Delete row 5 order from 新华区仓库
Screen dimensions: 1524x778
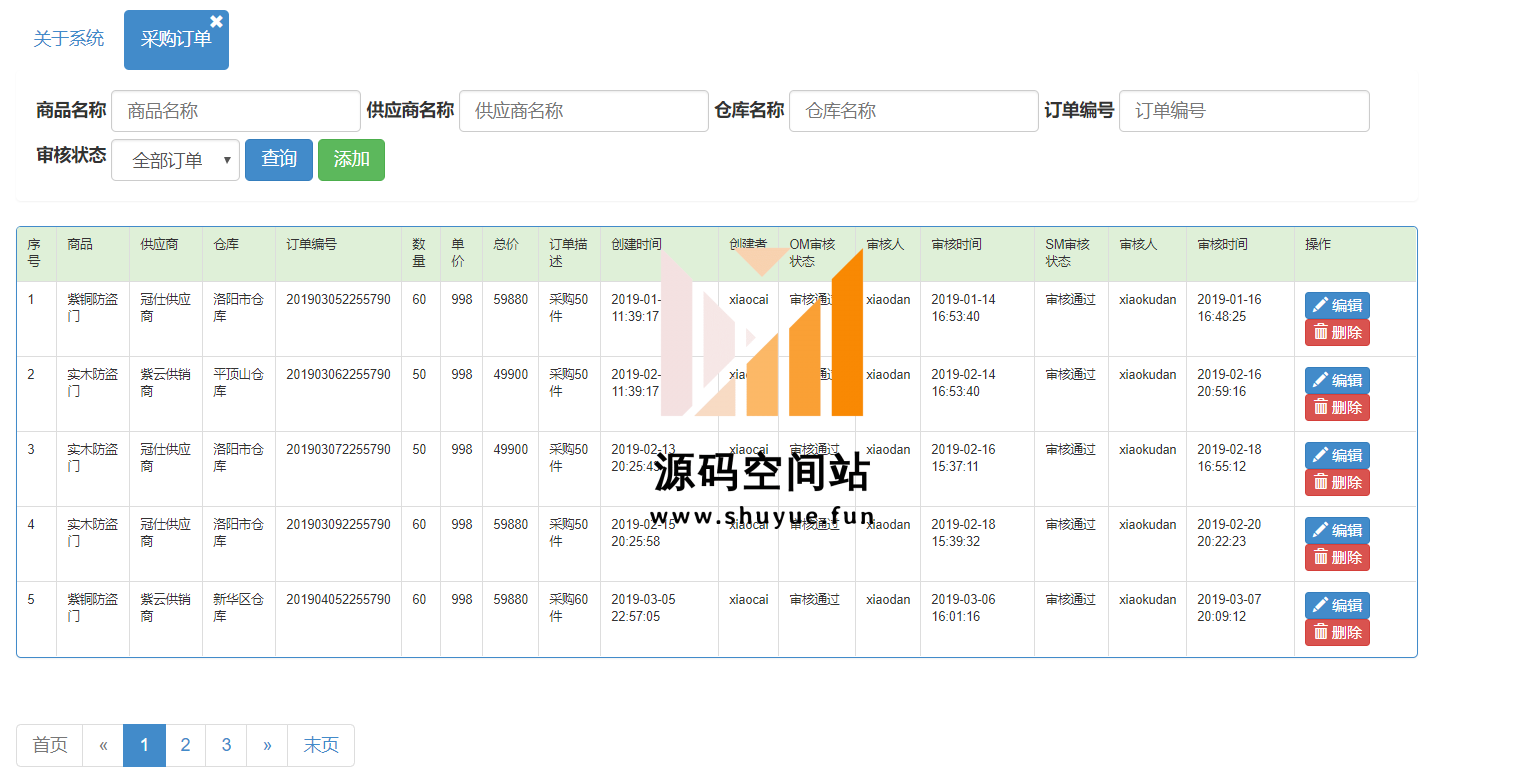point(1336,633)
